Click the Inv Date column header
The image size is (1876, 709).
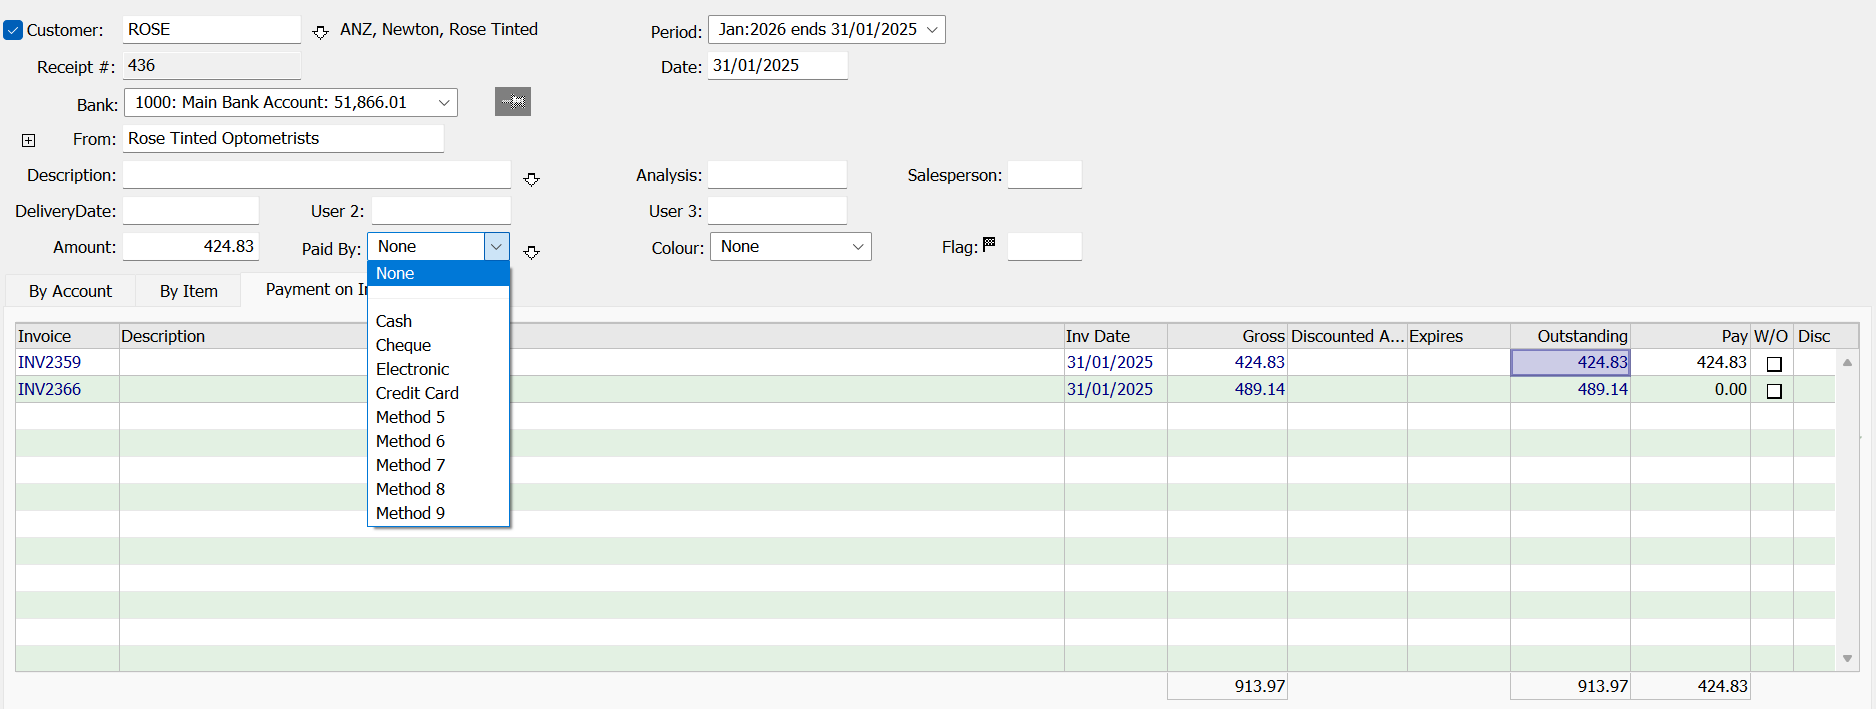[x=1116, y=336]
